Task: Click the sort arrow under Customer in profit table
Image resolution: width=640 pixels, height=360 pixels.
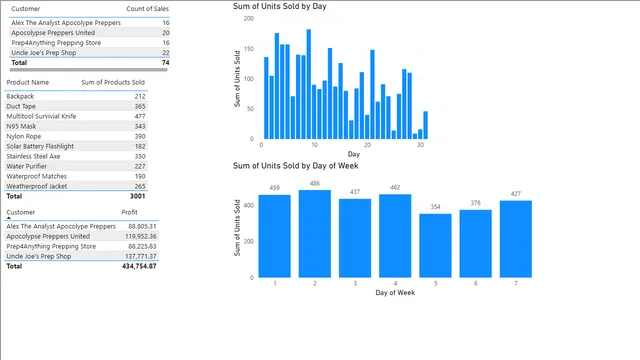Action: click(x=9, y=218)
